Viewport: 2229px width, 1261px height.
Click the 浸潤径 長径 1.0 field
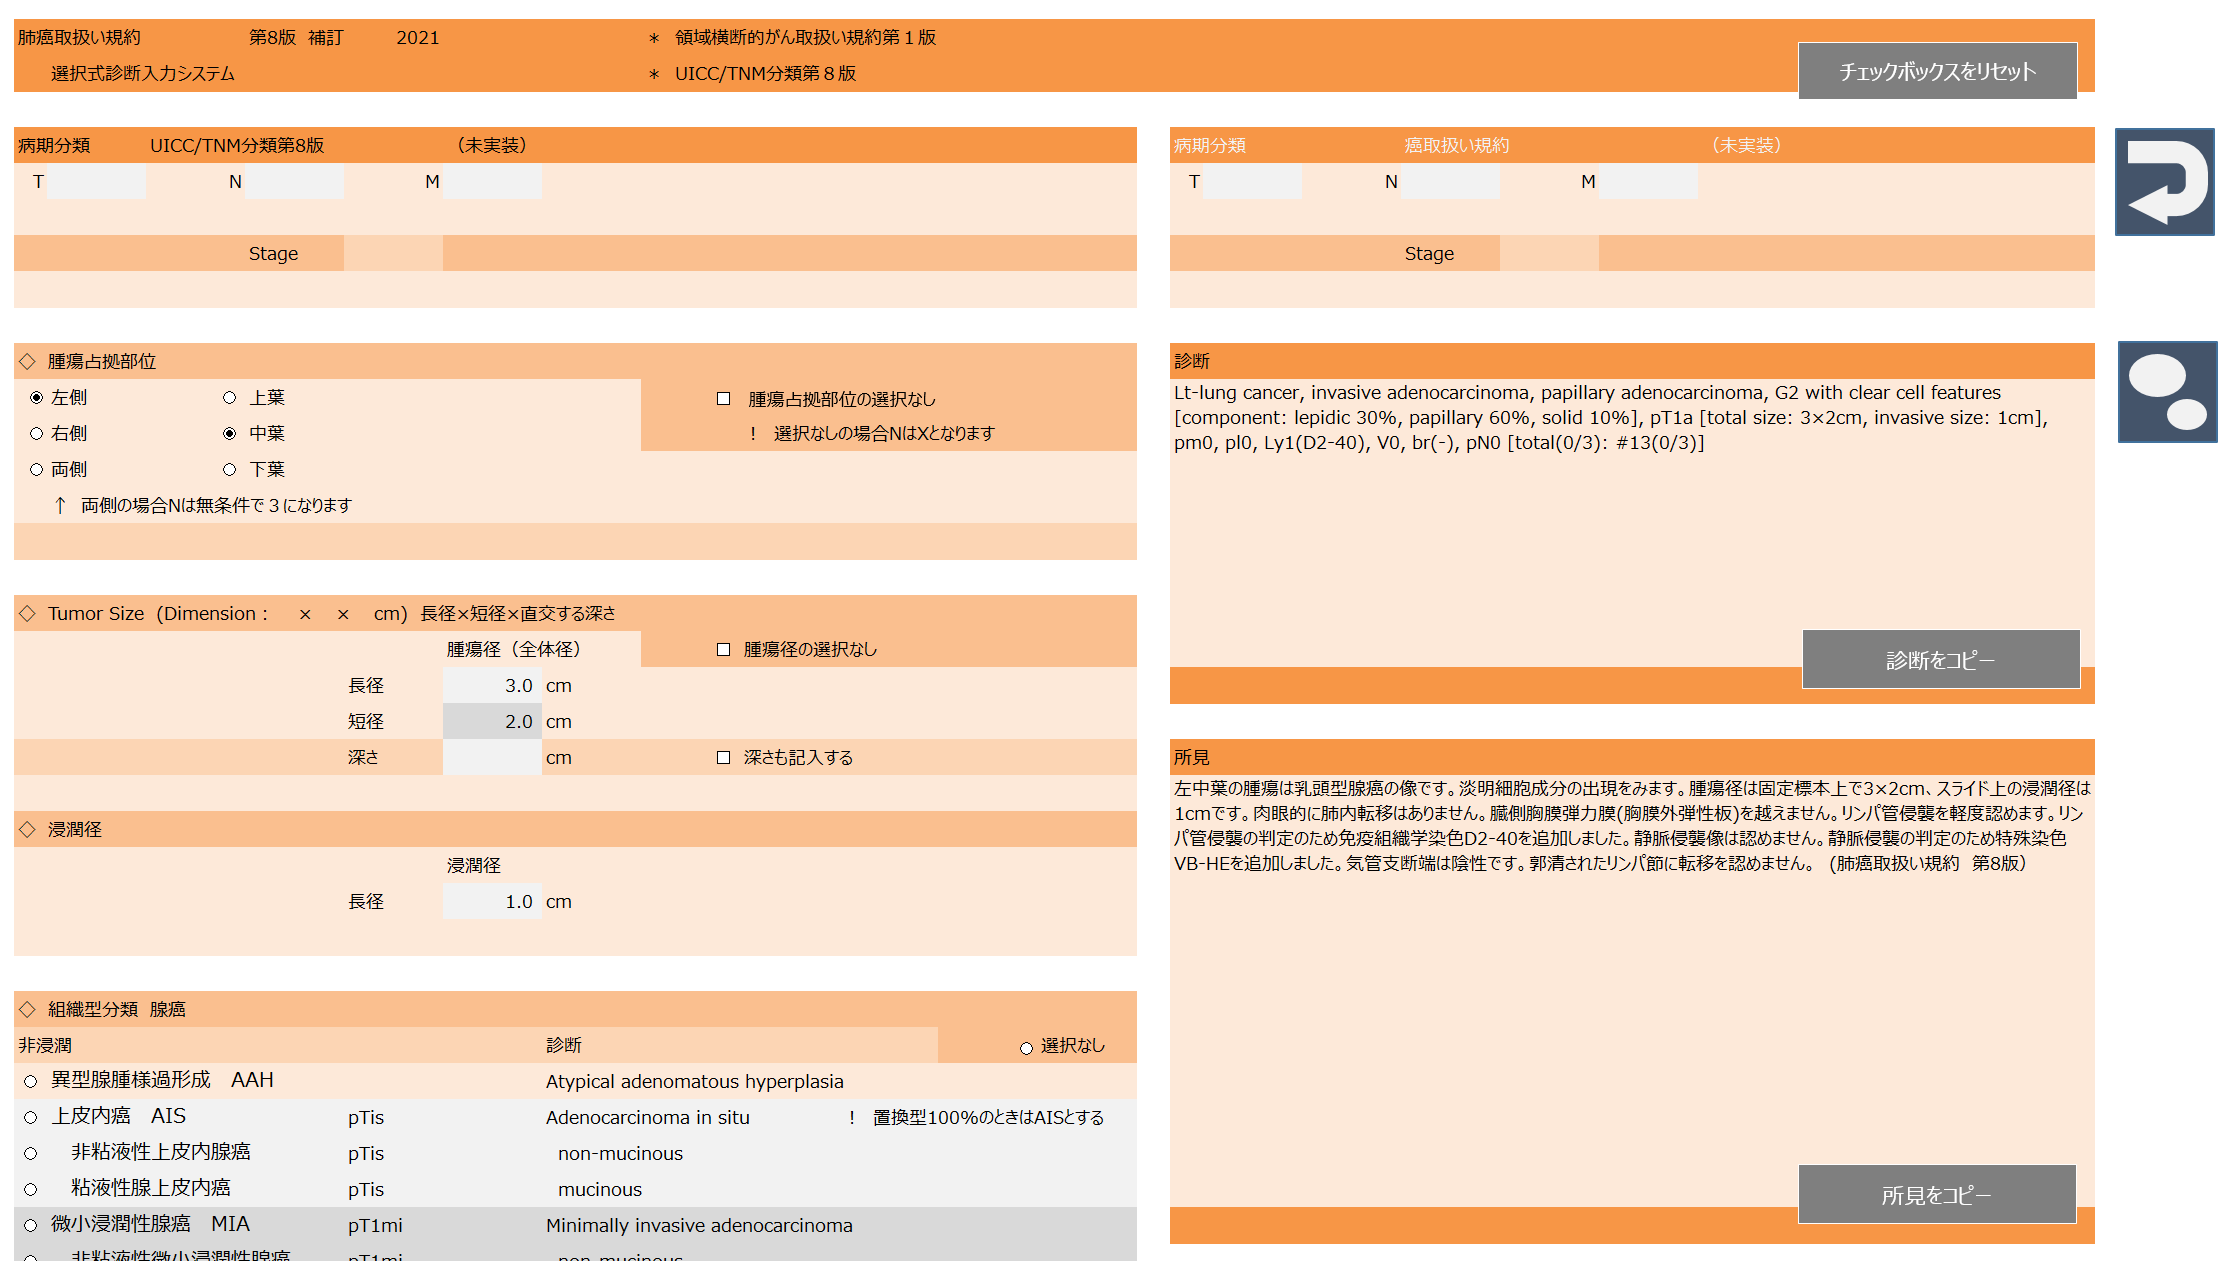(492, 901)
